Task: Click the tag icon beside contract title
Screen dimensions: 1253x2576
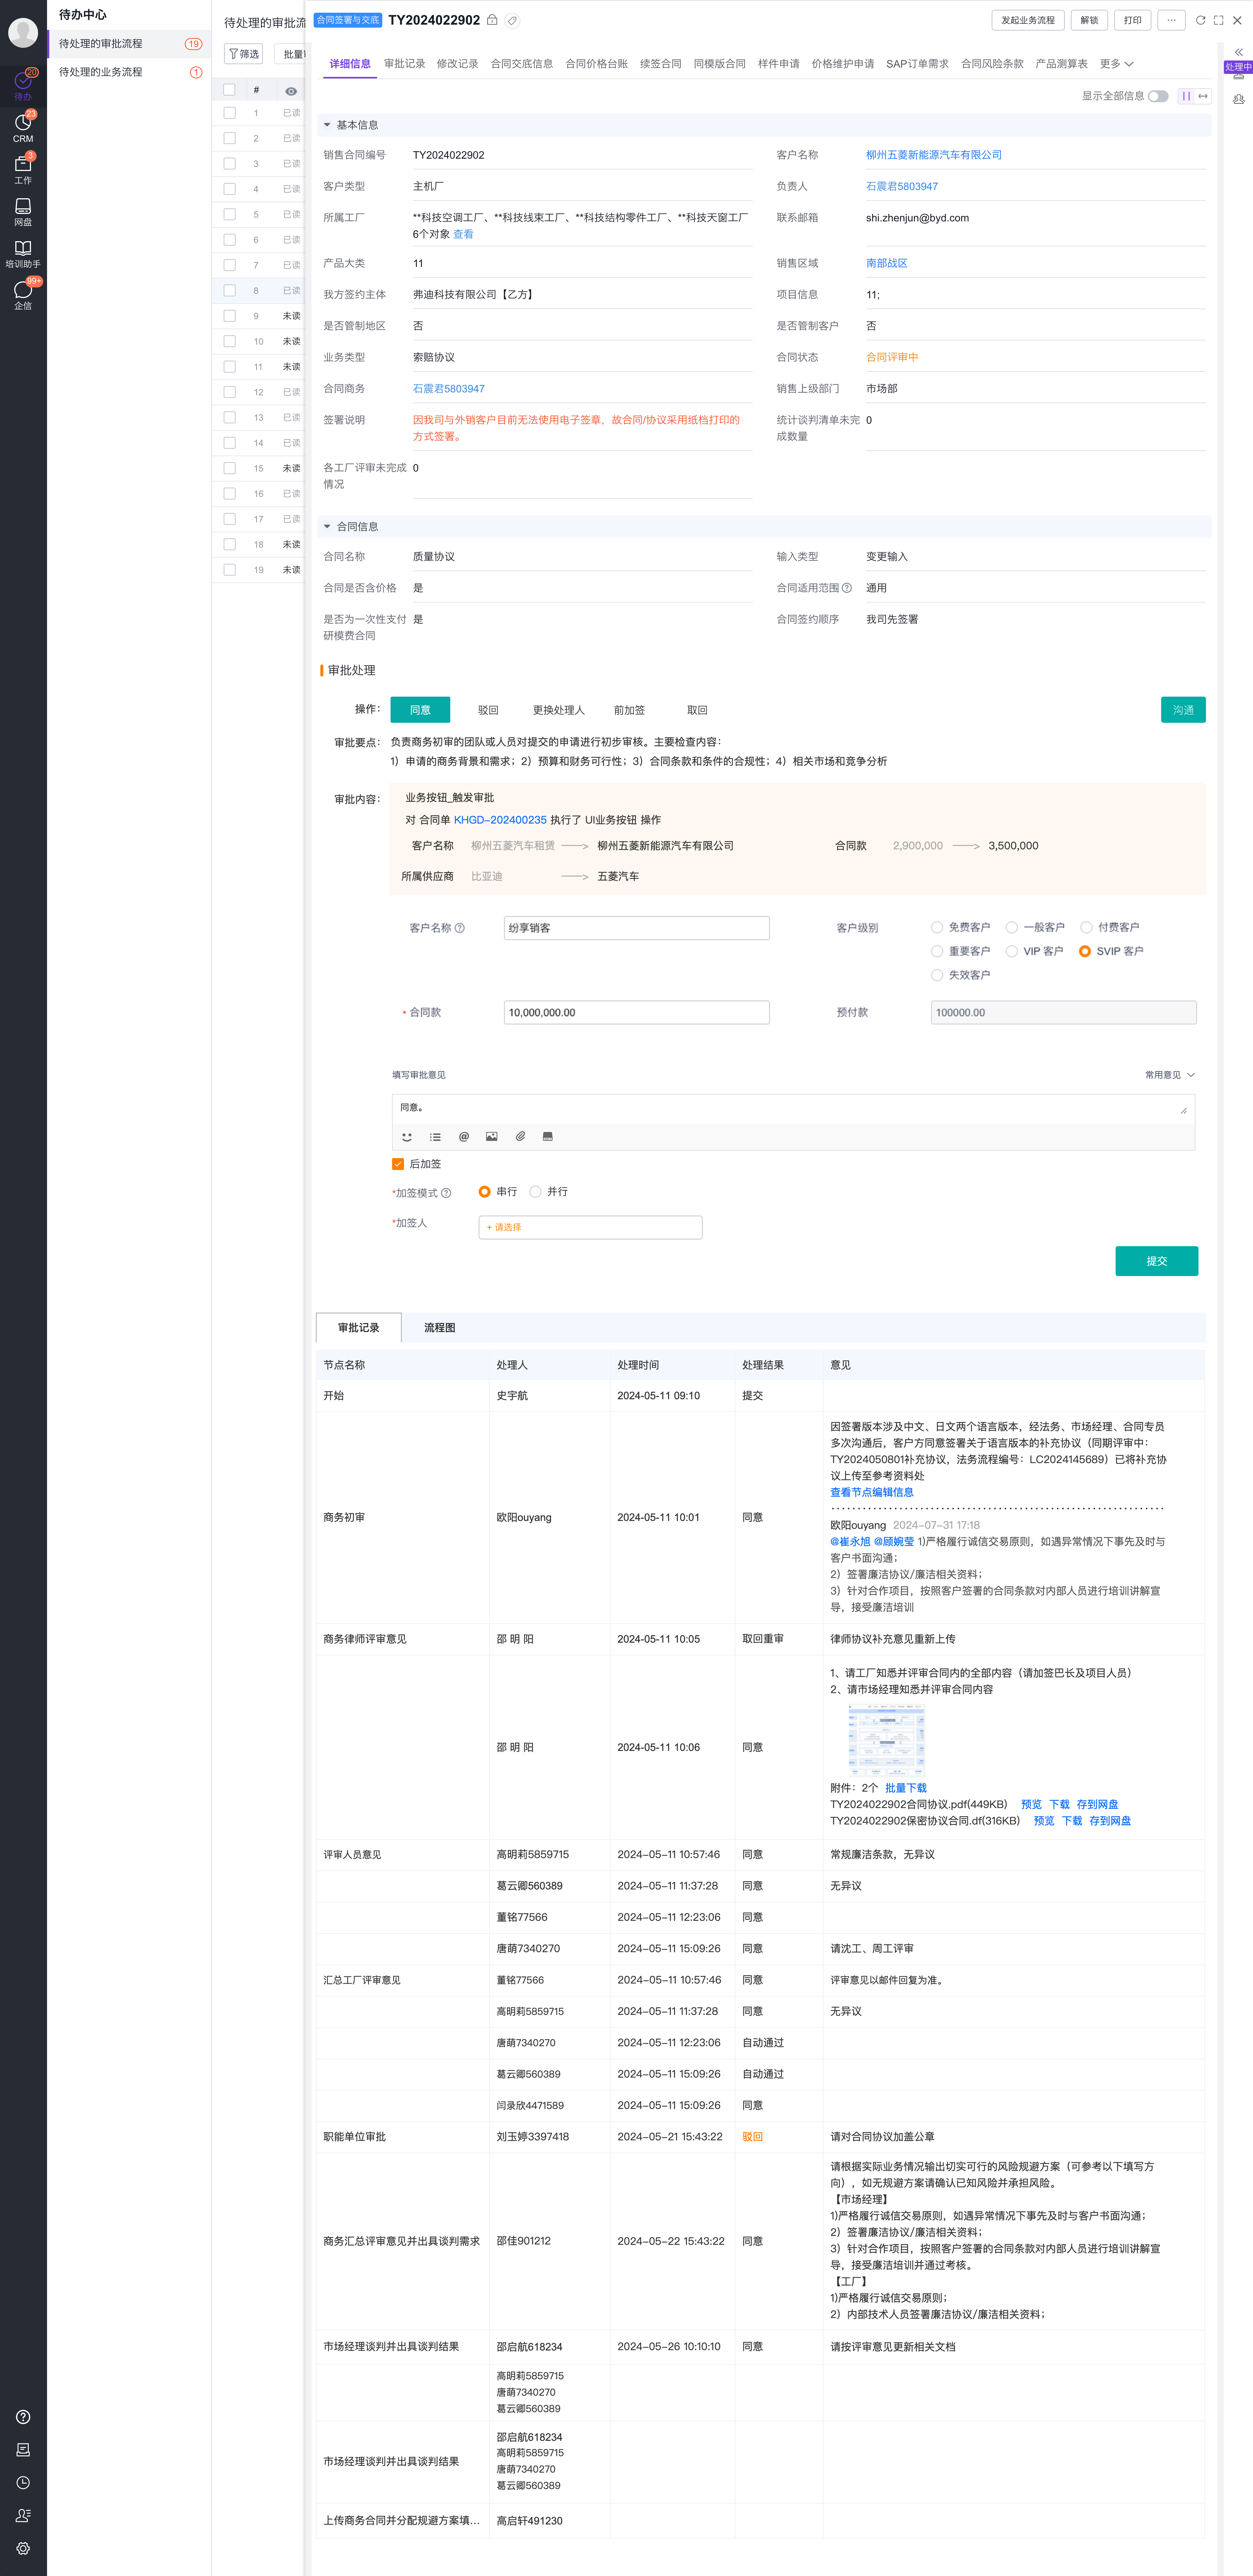Action: coord(512,20)
